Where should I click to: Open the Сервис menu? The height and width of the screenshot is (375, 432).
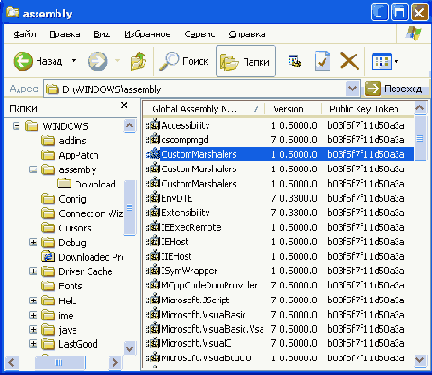200,34
